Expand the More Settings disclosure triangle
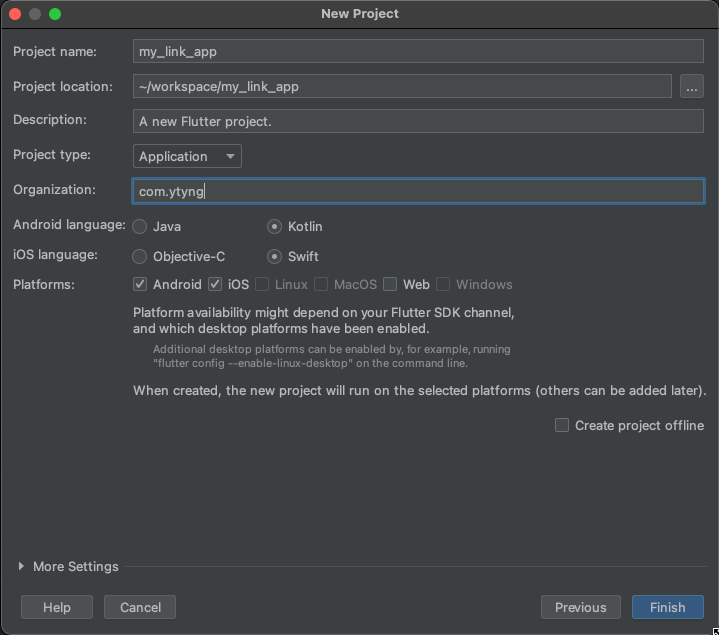 (x=21, y=566)
